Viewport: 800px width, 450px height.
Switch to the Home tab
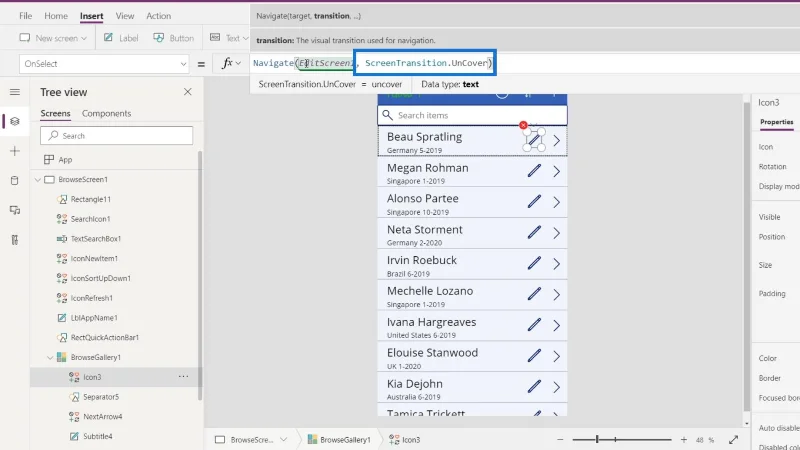pyautogui.click(x=56, y=16)
